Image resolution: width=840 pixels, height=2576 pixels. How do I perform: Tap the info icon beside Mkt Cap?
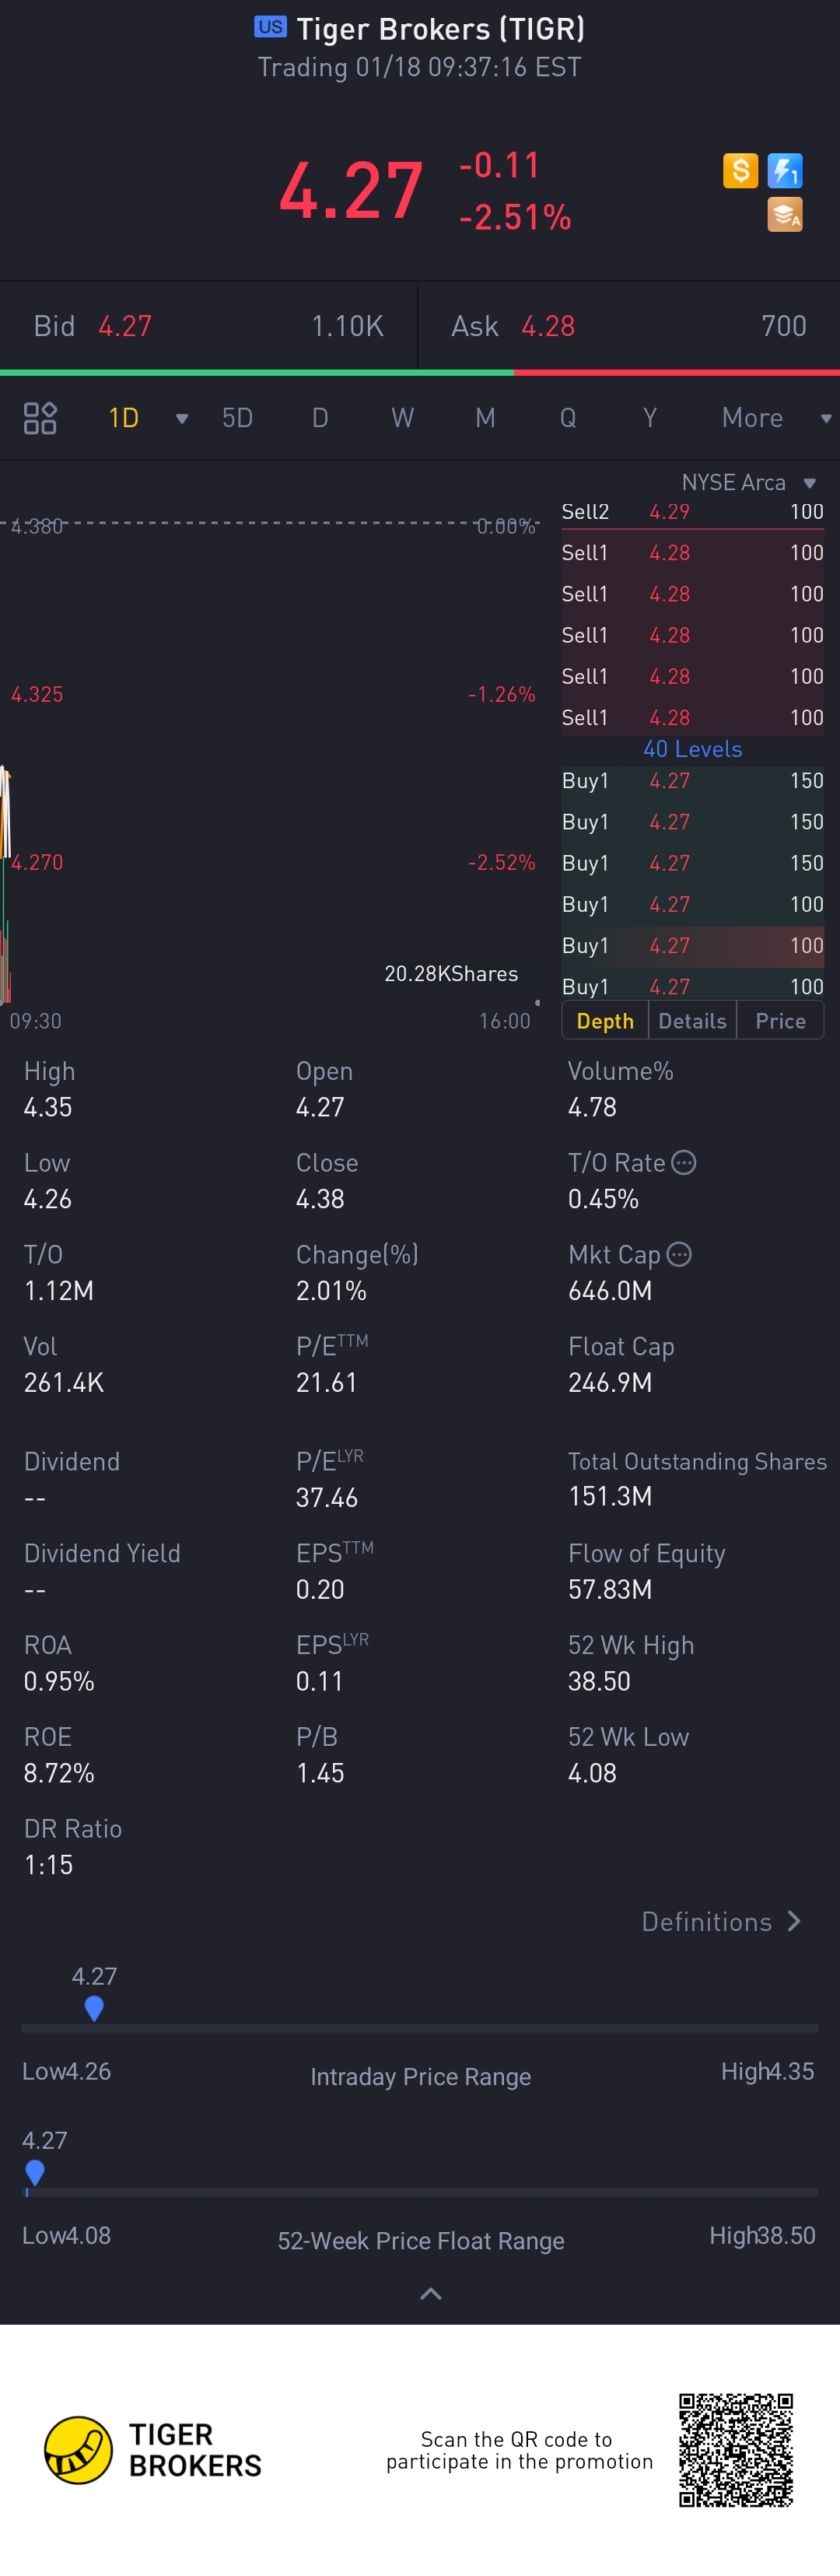679,1254
